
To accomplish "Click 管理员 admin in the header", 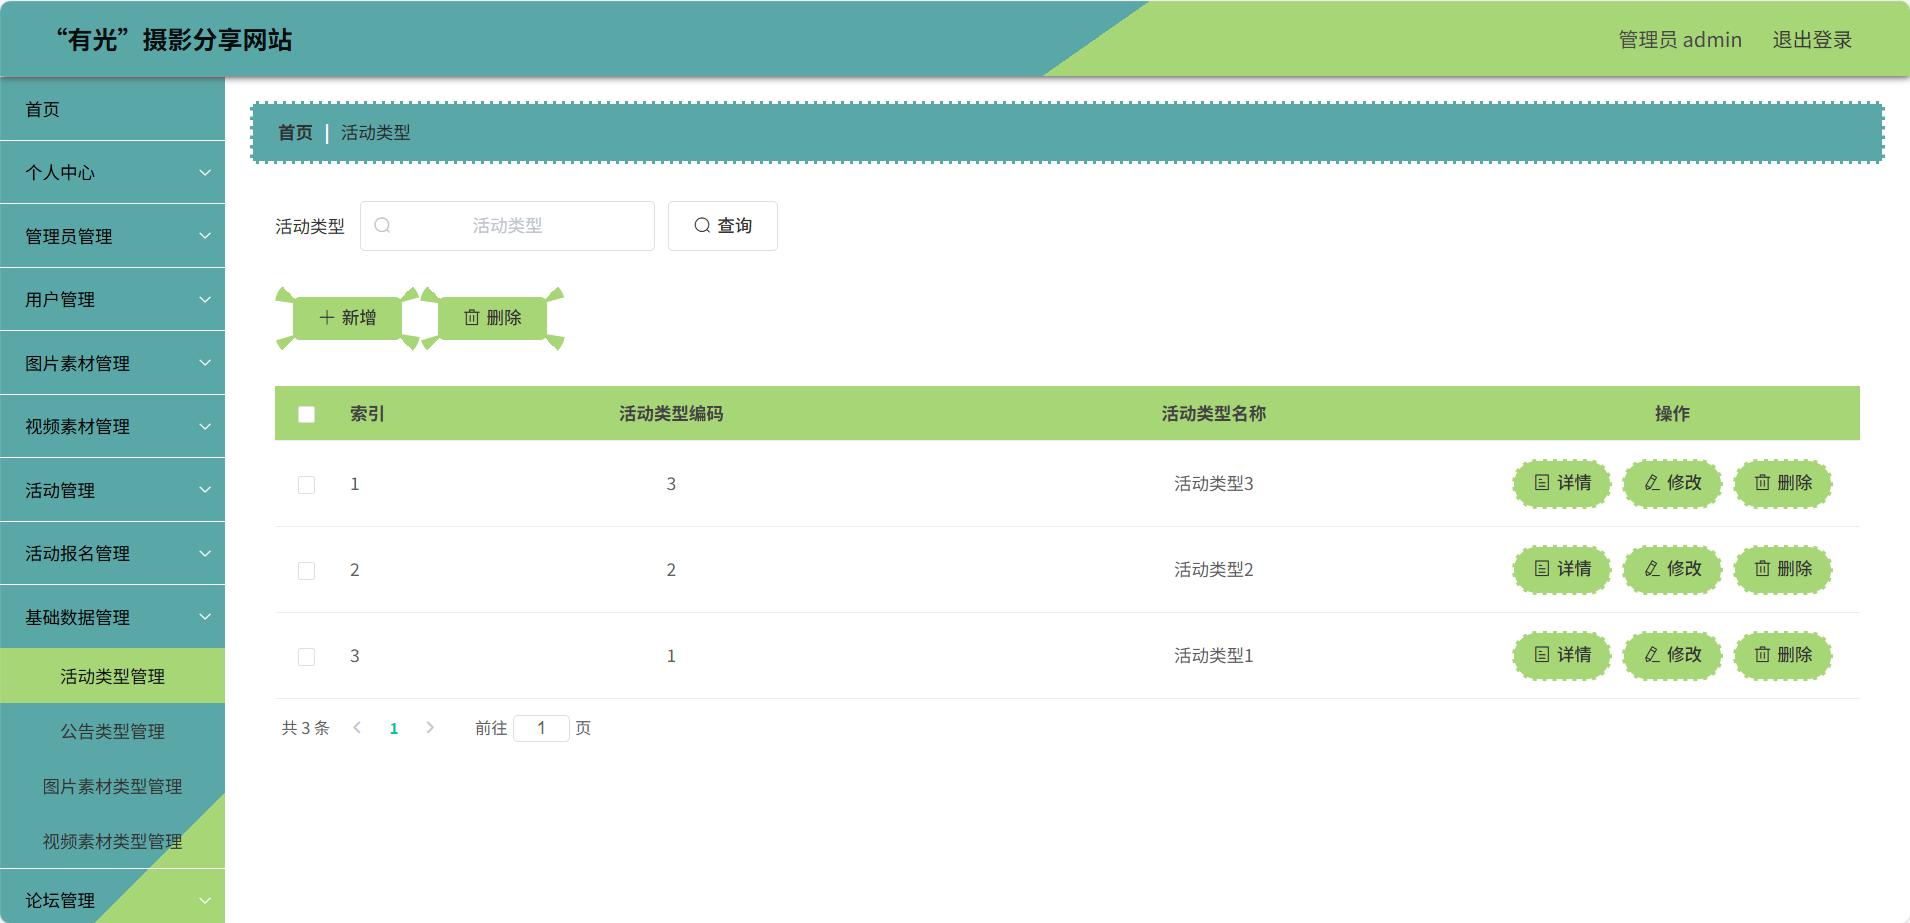I will (x=1680, y=40).
